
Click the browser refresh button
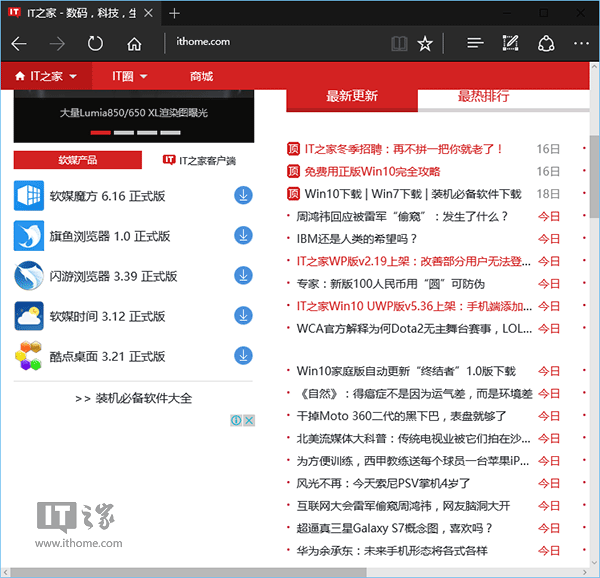[x=95, y=43]
